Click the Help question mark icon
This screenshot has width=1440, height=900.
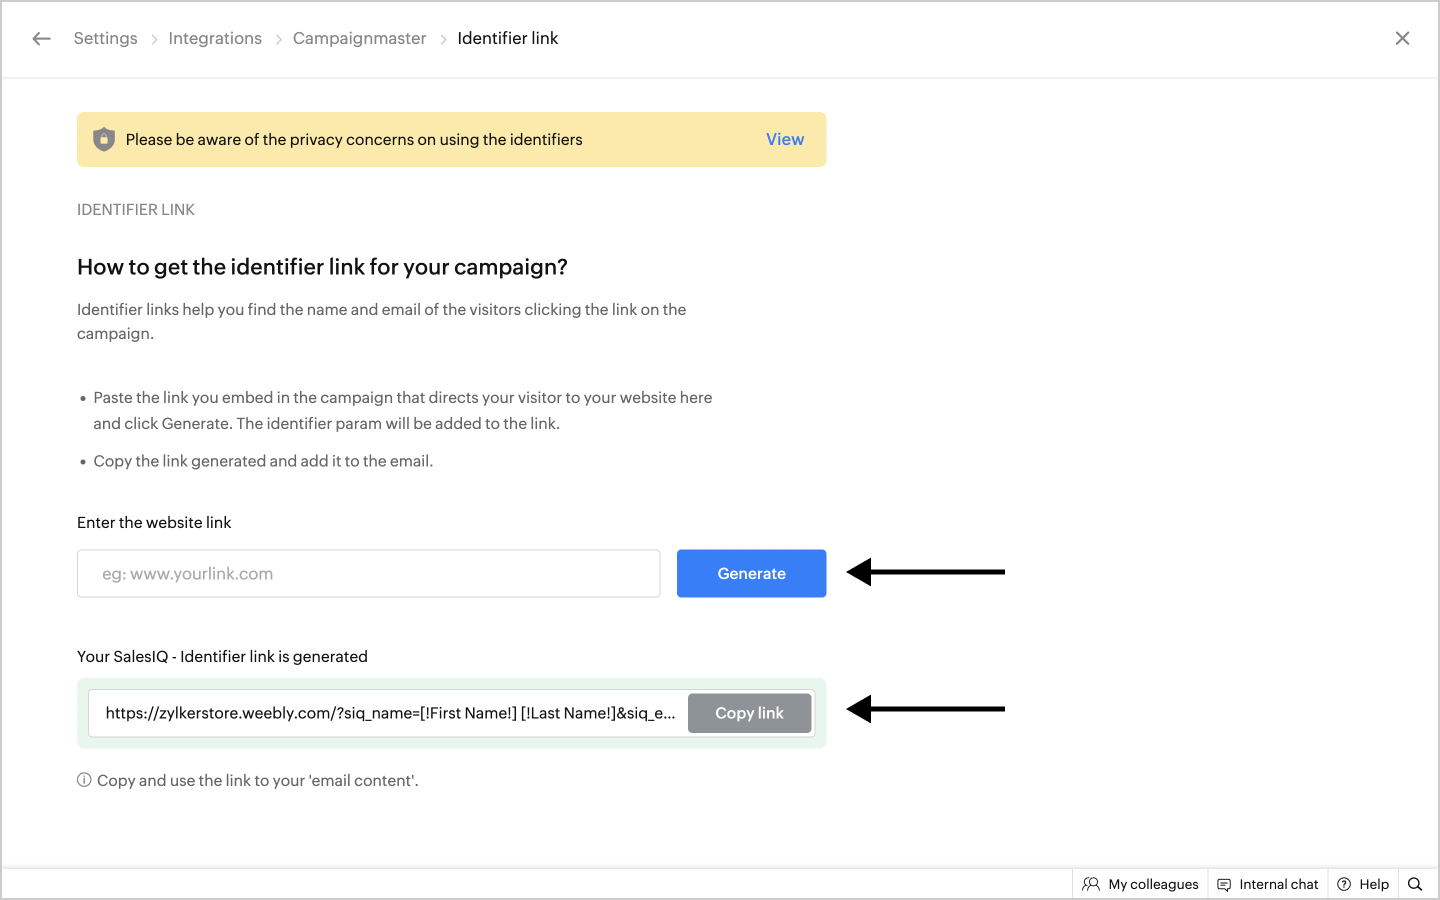[1344, 884]
